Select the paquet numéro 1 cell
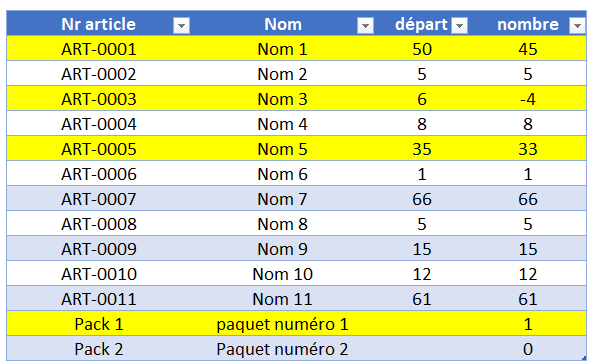This screenshot has width=592, height=362. coord(282,323)
